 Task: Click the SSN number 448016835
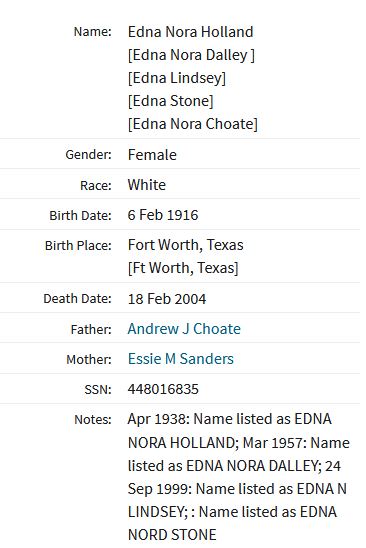[163, 389]
